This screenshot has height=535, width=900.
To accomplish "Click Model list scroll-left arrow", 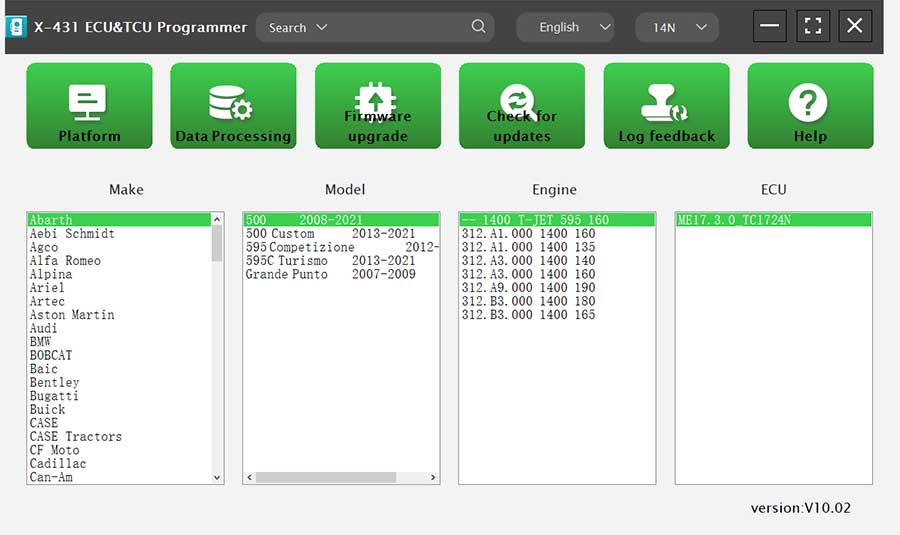I will pos(250,477).
